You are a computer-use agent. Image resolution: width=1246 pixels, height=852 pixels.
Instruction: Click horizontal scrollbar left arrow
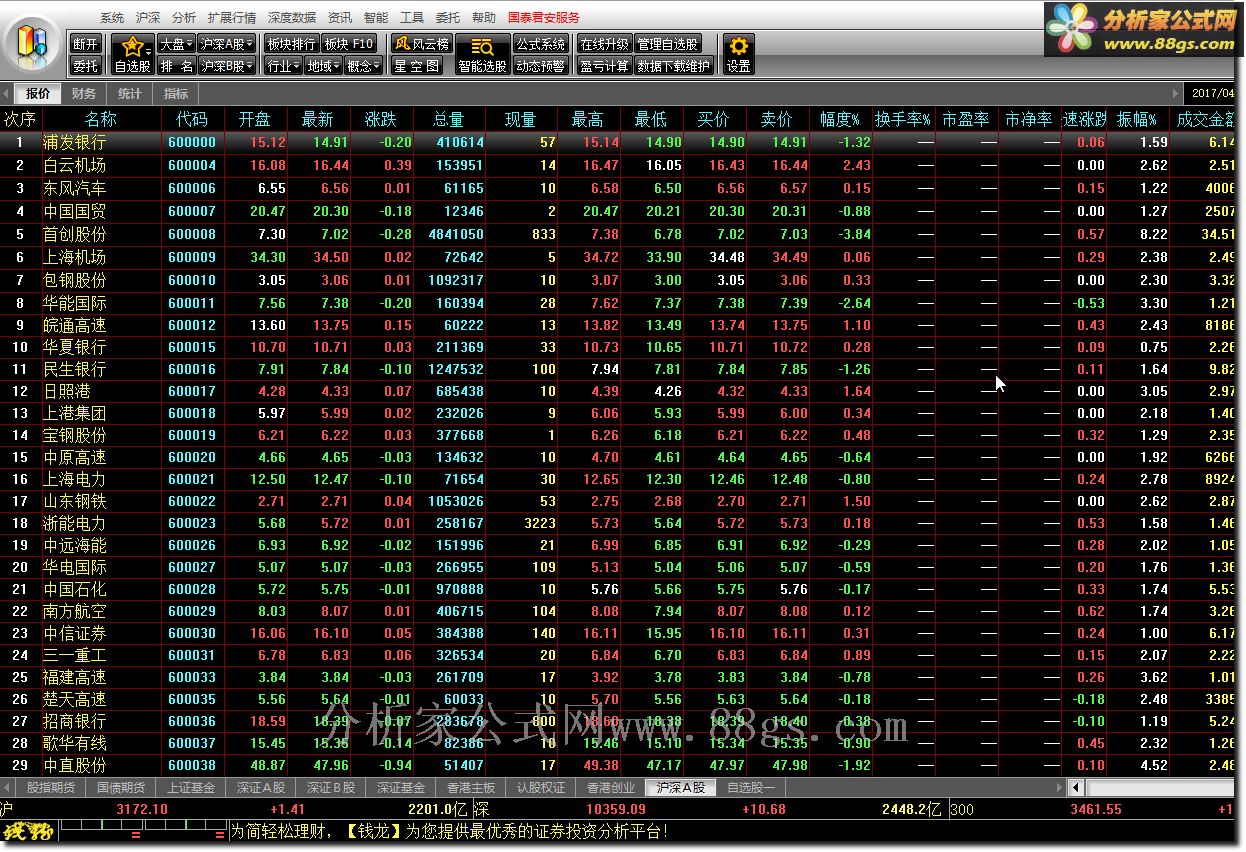click(x=1076, y=787)
